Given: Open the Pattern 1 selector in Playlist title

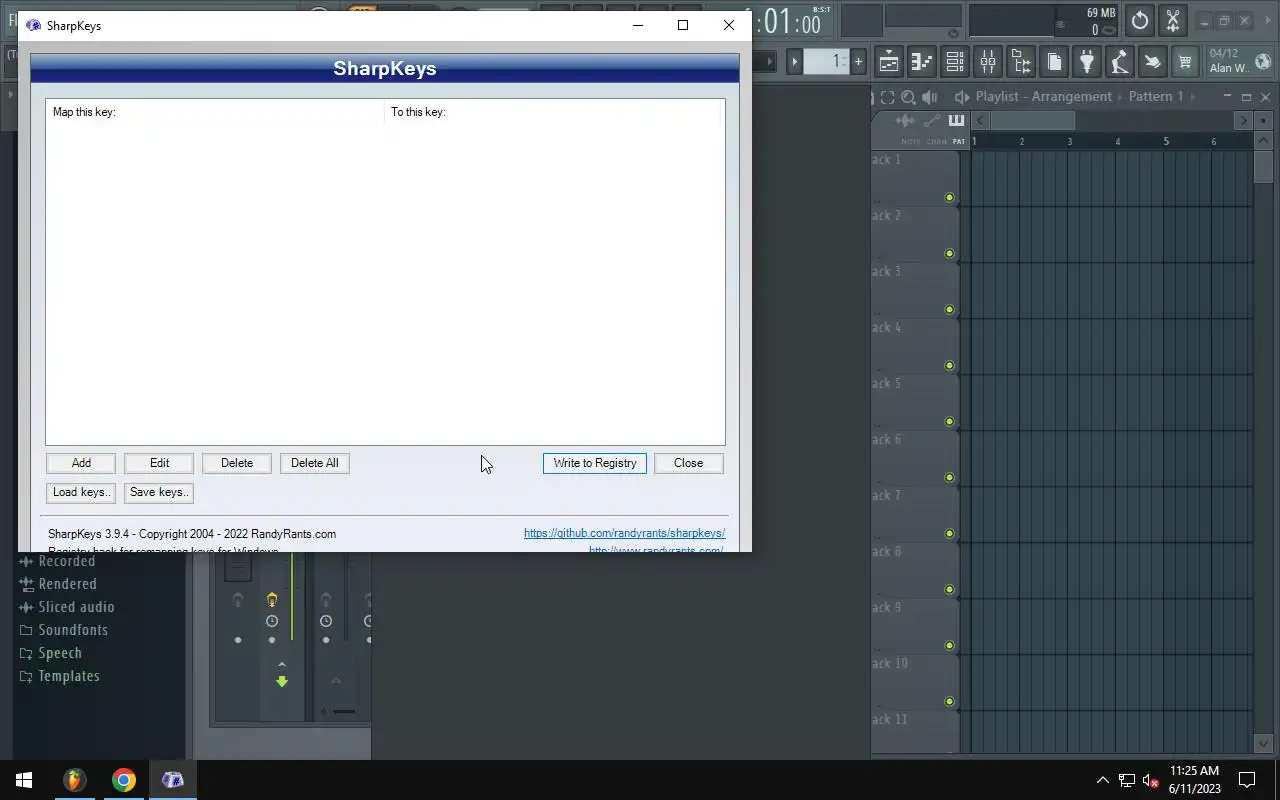Looking at the screenshot, I should [x=1156, y=97].
